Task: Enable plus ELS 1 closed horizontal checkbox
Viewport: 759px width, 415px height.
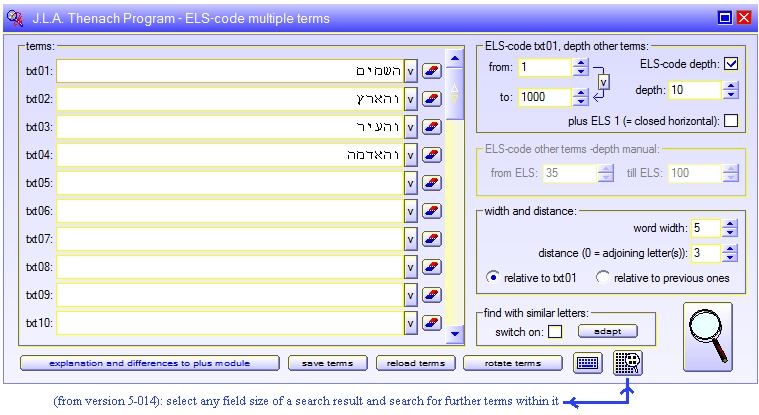Action: point(731,121)
